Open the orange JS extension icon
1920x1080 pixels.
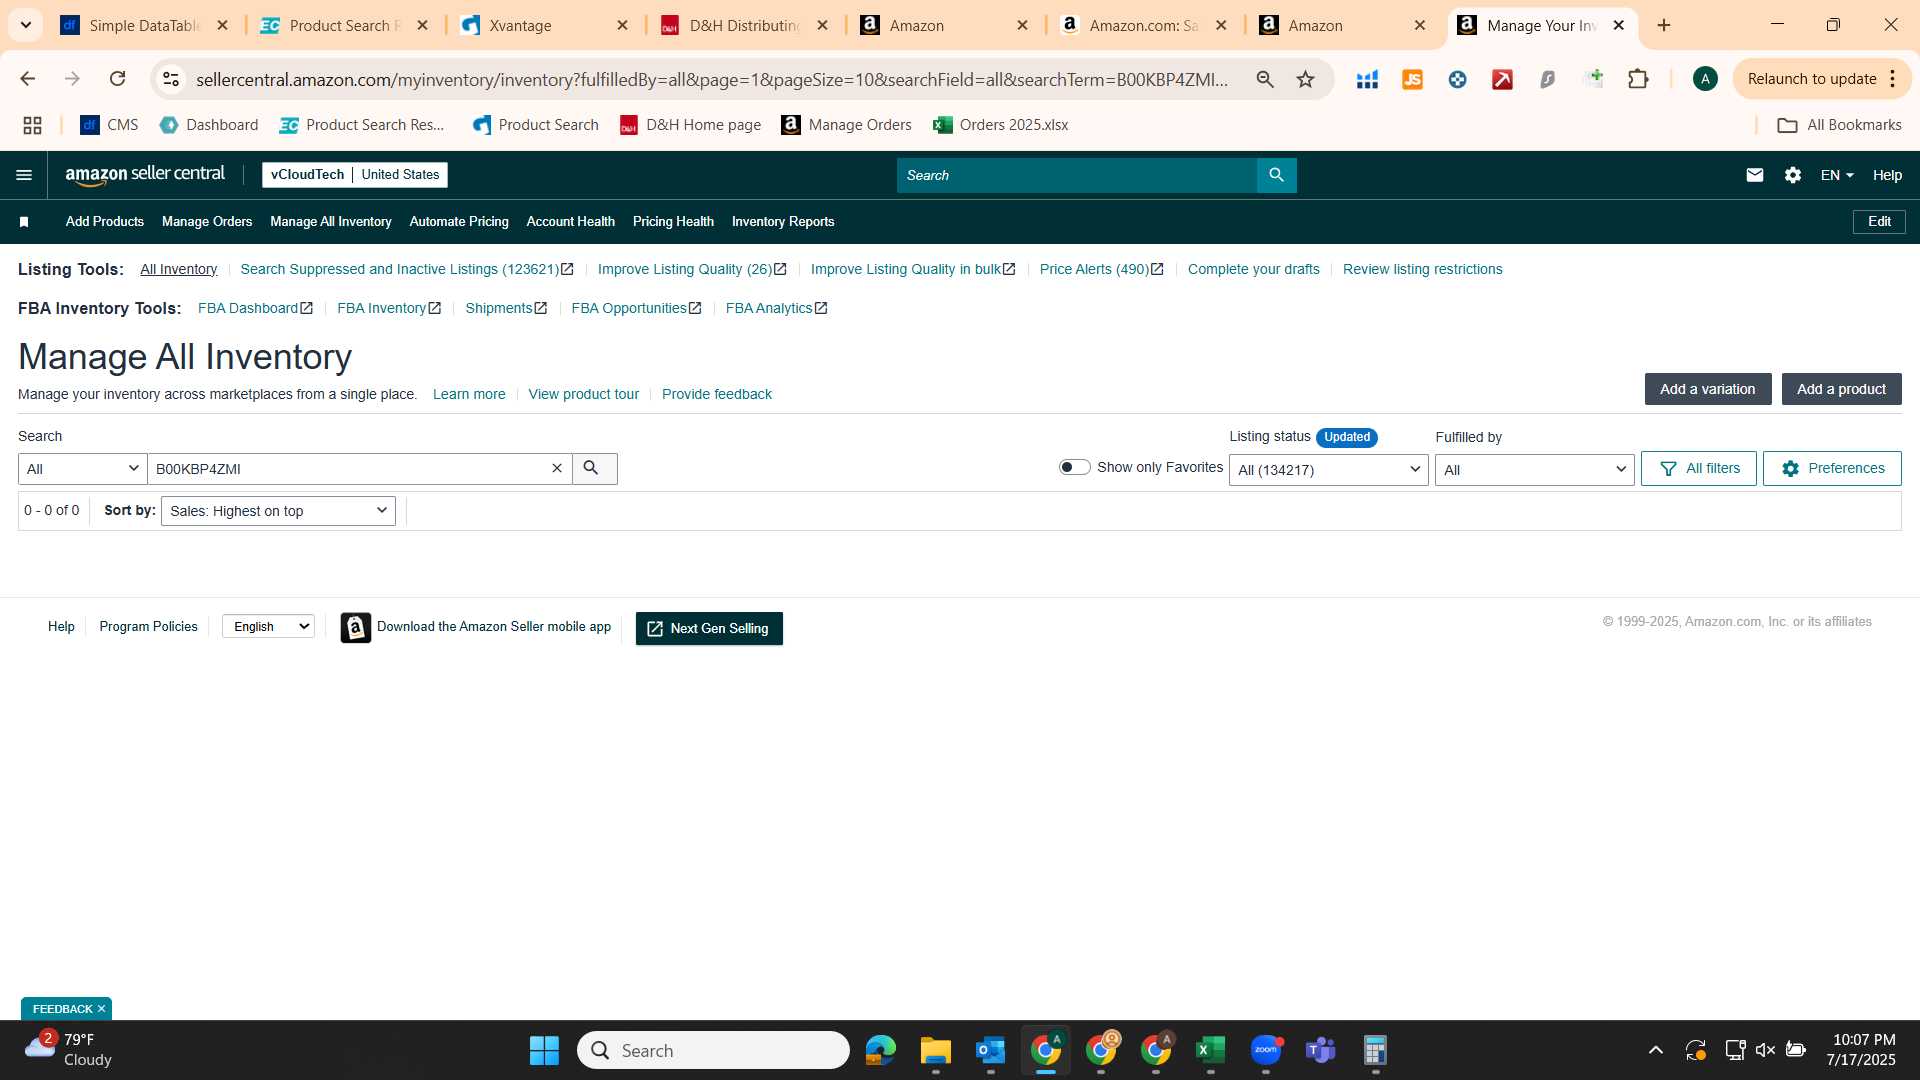pyautogui.click(x=1412, y=79)
